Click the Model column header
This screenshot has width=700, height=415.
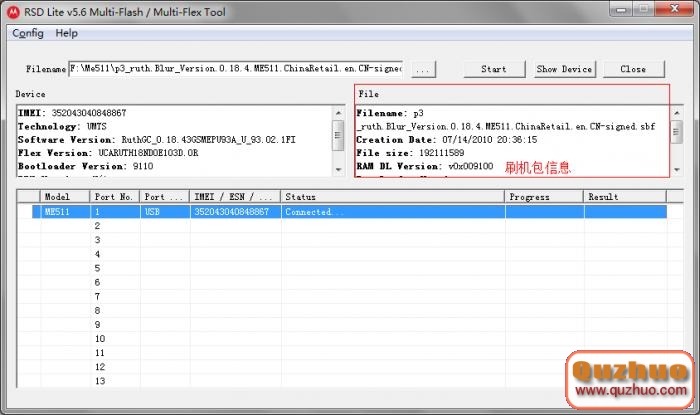tap(65, 197)
